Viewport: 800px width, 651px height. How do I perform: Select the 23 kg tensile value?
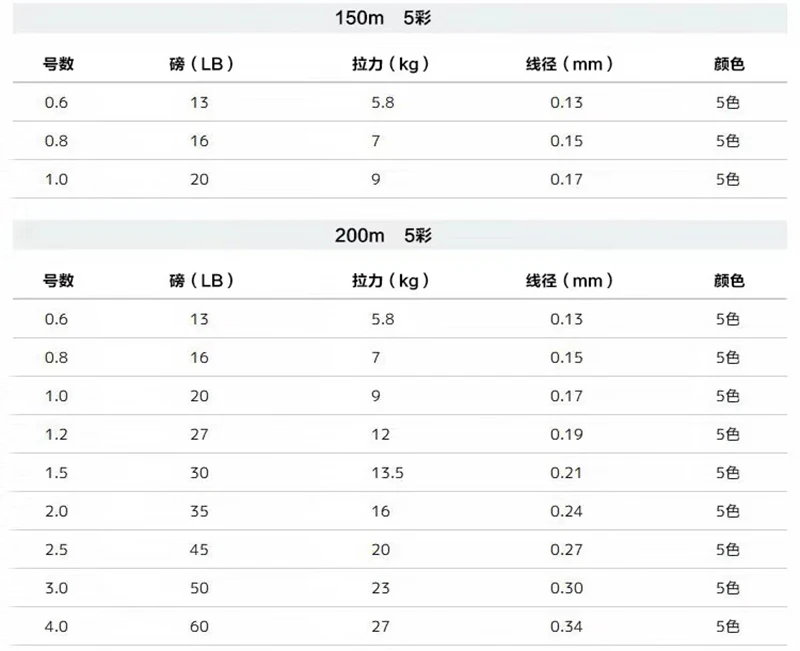tap(381, 588)
